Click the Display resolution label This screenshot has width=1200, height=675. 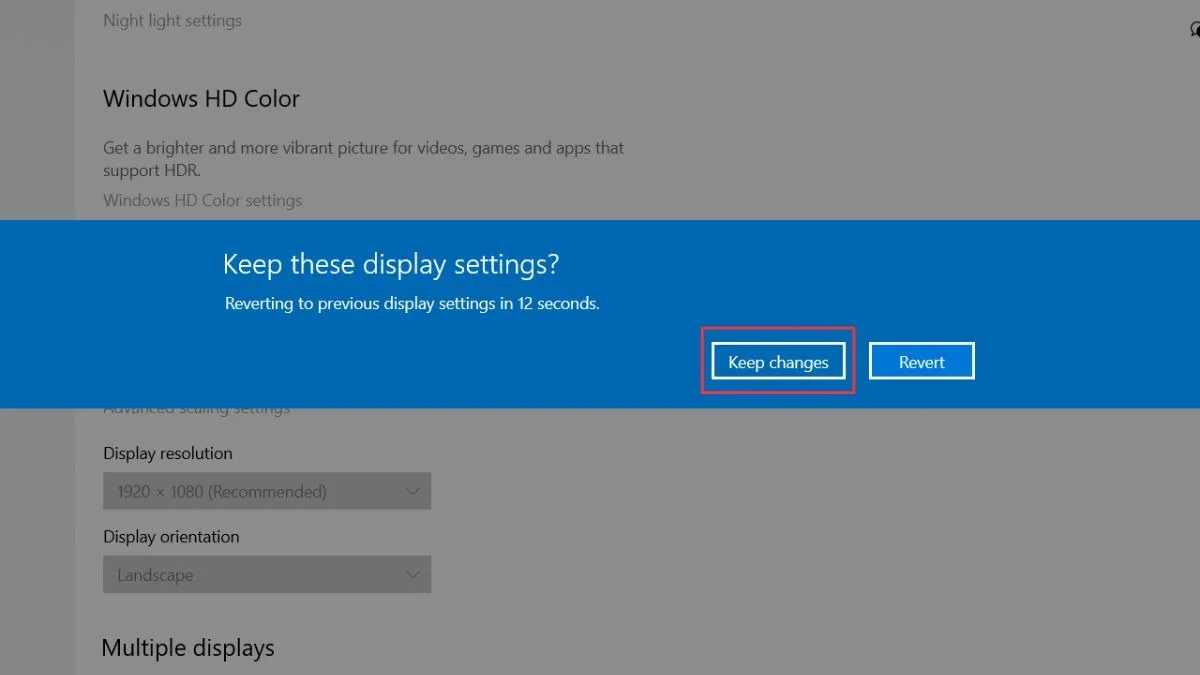pos(168,453)
